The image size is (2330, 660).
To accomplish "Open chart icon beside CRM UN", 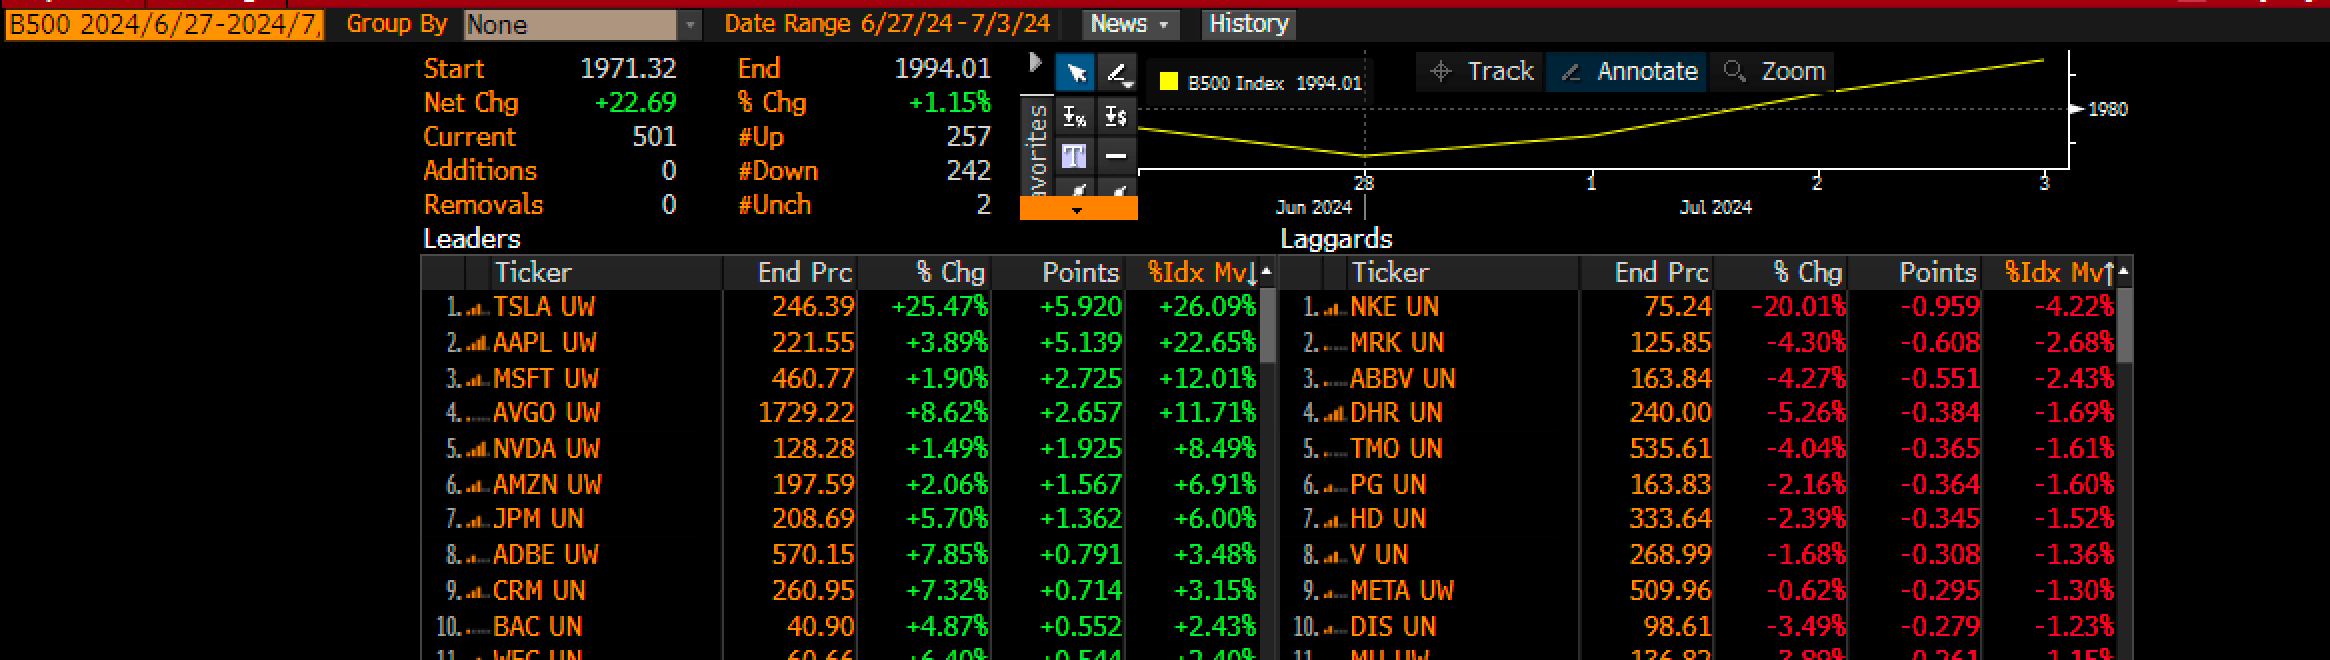I will (478, 592).
